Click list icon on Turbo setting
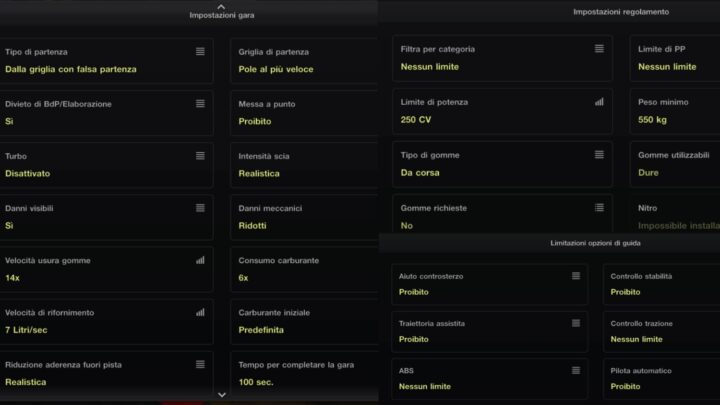720x405 pixels. pos(200,155)
